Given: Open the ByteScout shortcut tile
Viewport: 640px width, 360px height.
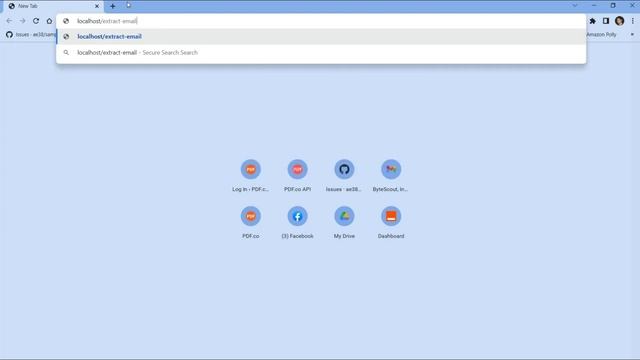Looking at the screenshot, I should click(x=391, y=176).
